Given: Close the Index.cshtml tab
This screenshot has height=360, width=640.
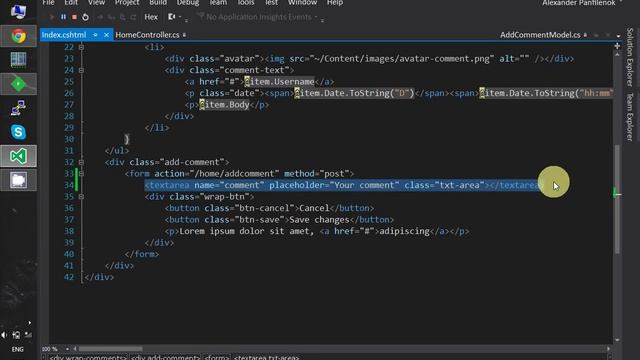Looking at the screenshot, I should (x=106, y=35).
